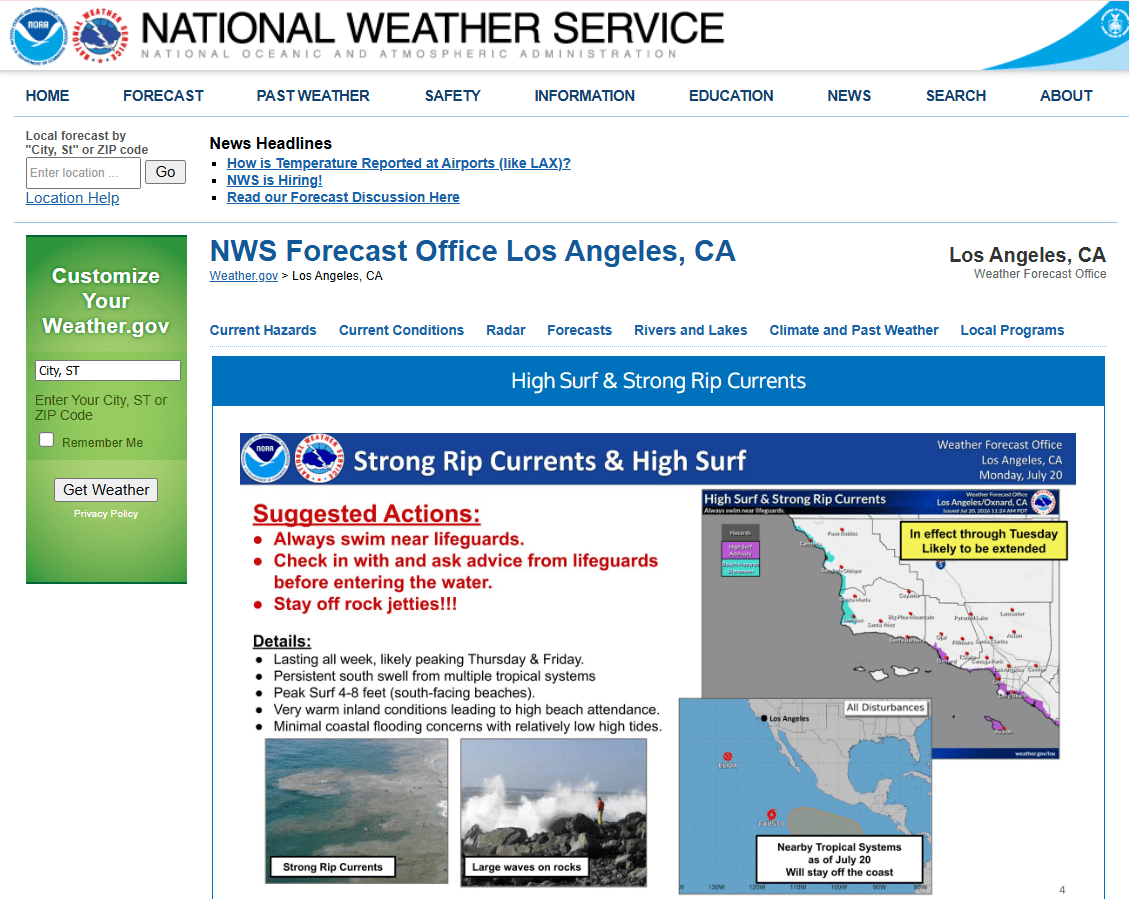
Task: Expand the Current Hazards submenu
Action: click(x=263, y=330)
